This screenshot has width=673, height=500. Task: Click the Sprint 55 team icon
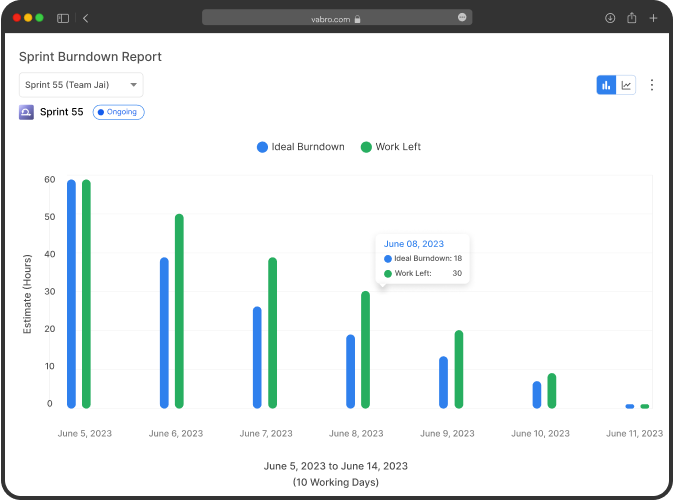click(x=27, y=112)
